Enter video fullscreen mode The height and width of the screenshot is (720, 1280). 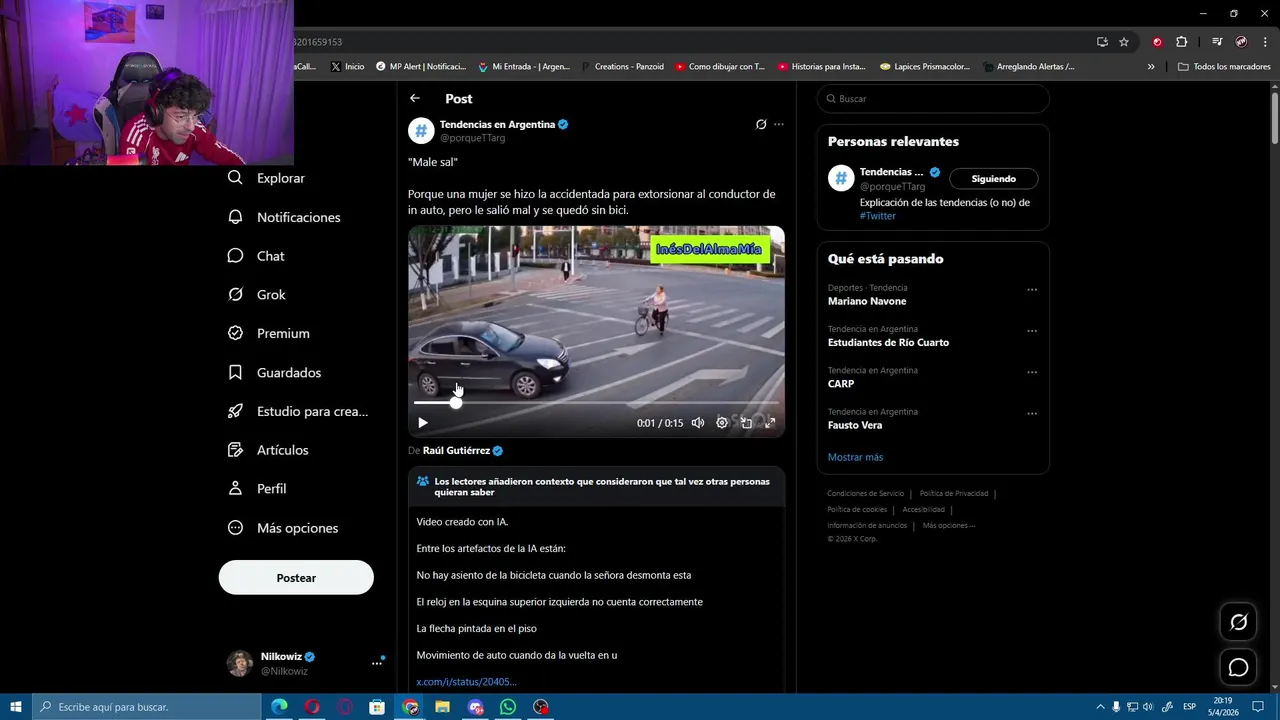pyautogui.click(x=770, y=423)
